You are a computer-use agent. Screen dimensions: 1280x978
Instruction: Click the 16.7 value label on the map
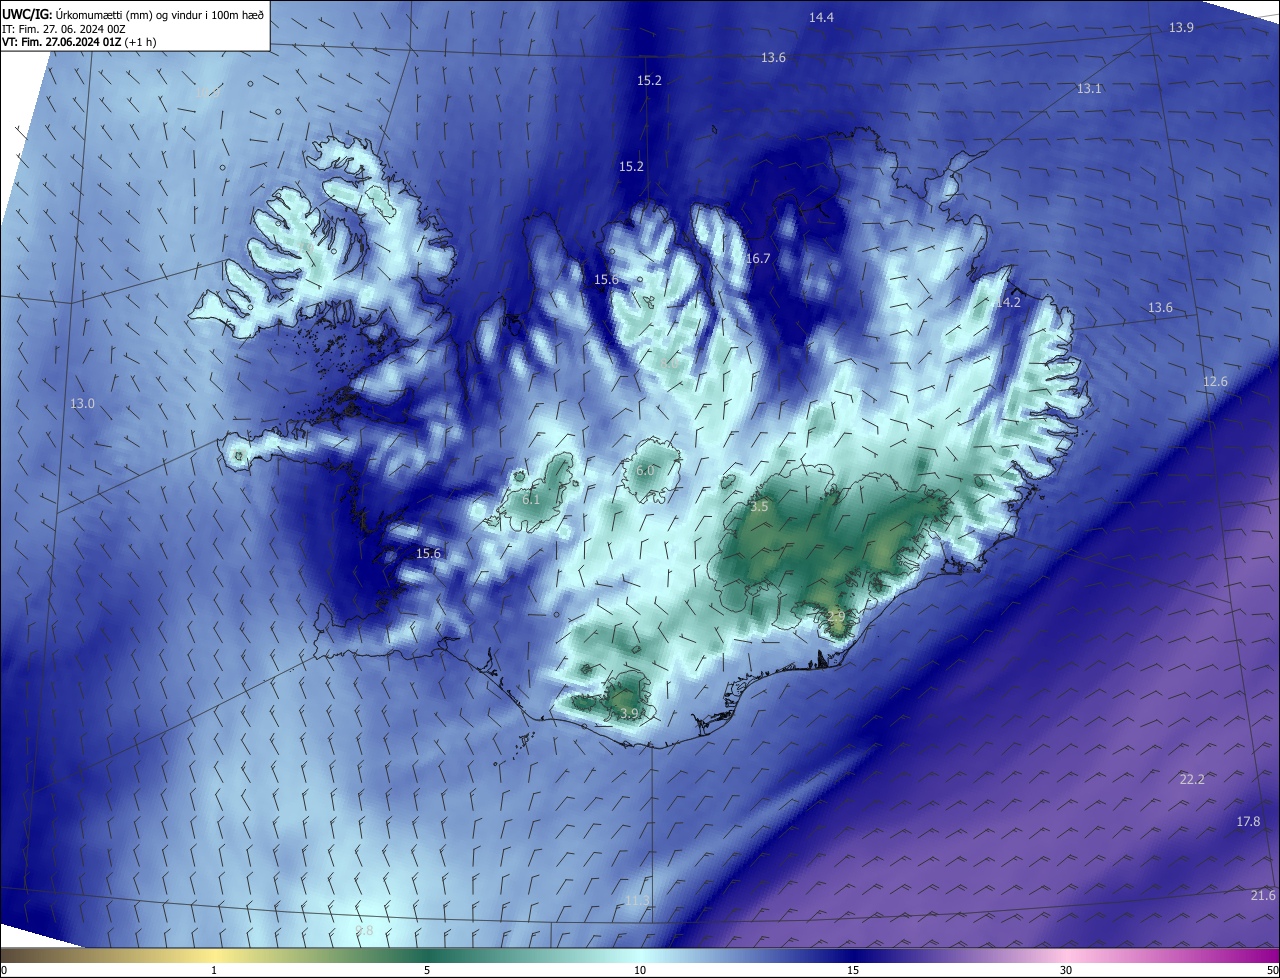[x=758, y=259]
